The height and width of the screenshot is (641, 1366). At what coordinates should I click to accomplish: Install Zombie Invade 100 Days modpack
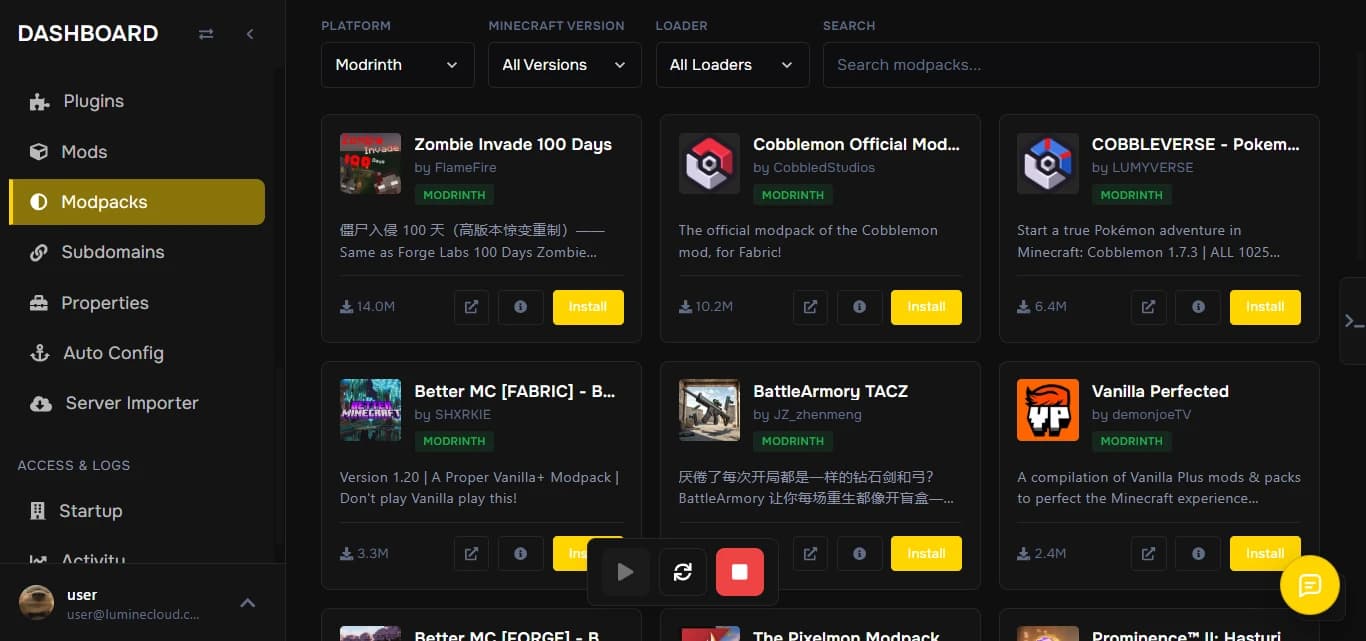coord(588,307)
